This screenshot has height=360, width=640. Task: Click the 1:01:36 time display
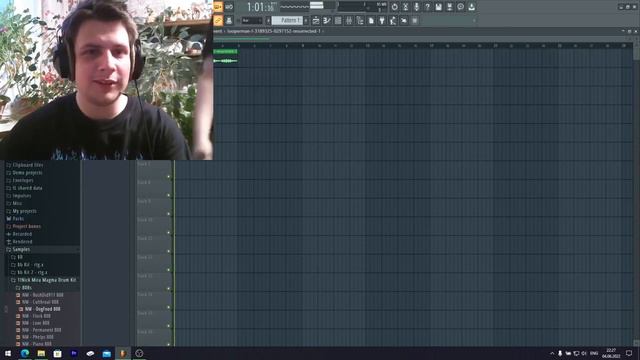point(261,7)
